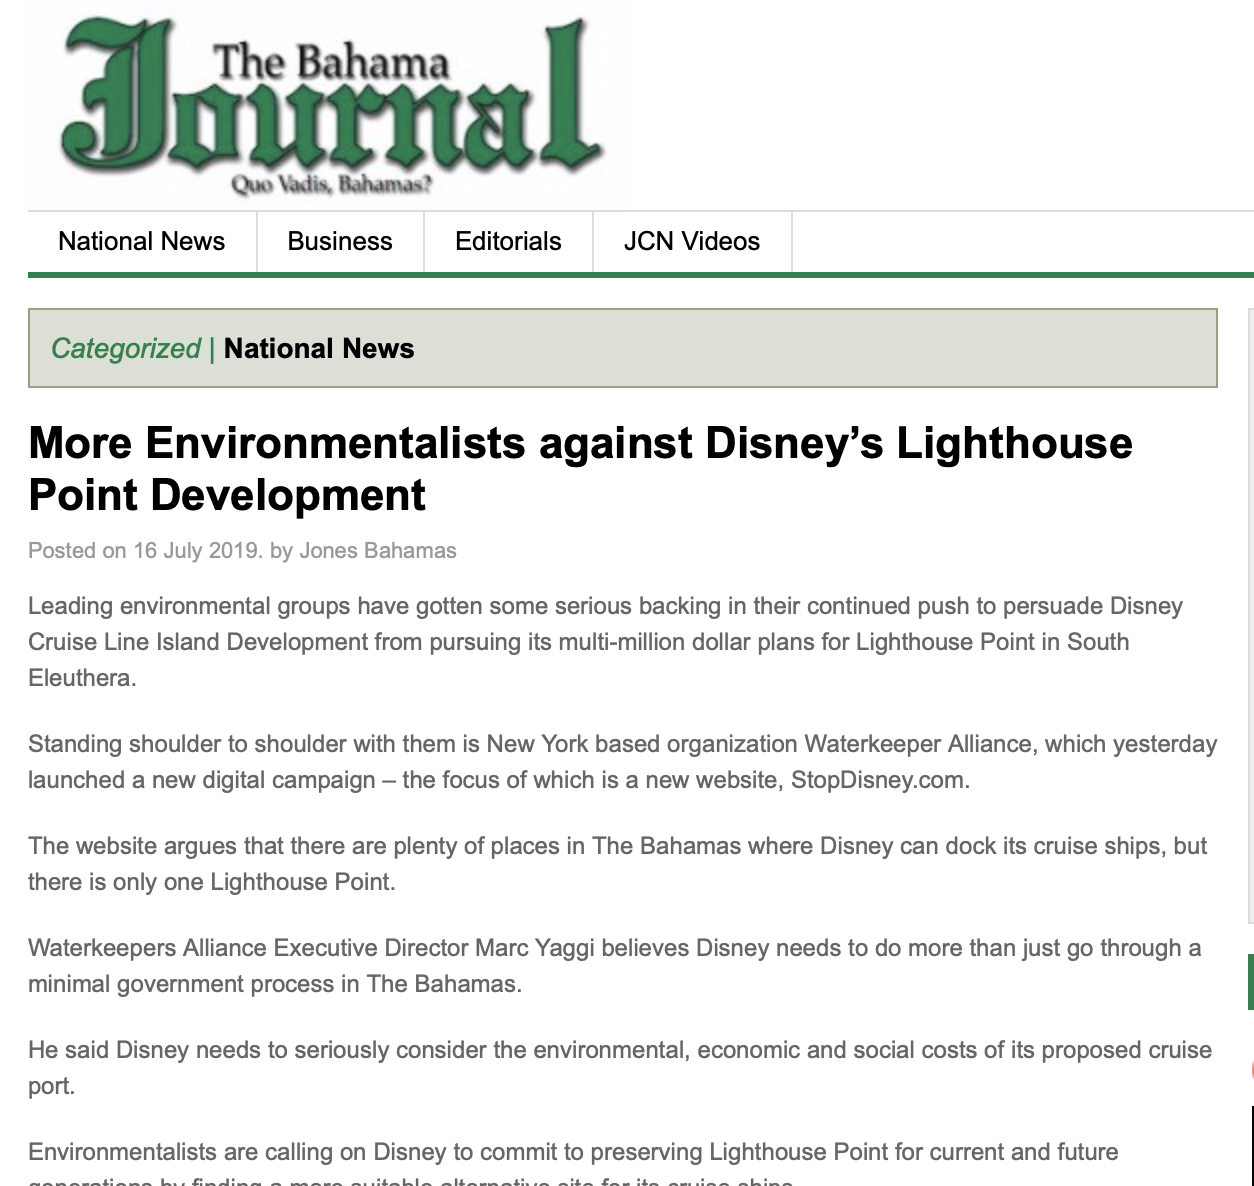Click paragraph starting 'Environmentalists are calling on Disney'
This screenshot has height=1186, width=1254.
pos(573,1162)
